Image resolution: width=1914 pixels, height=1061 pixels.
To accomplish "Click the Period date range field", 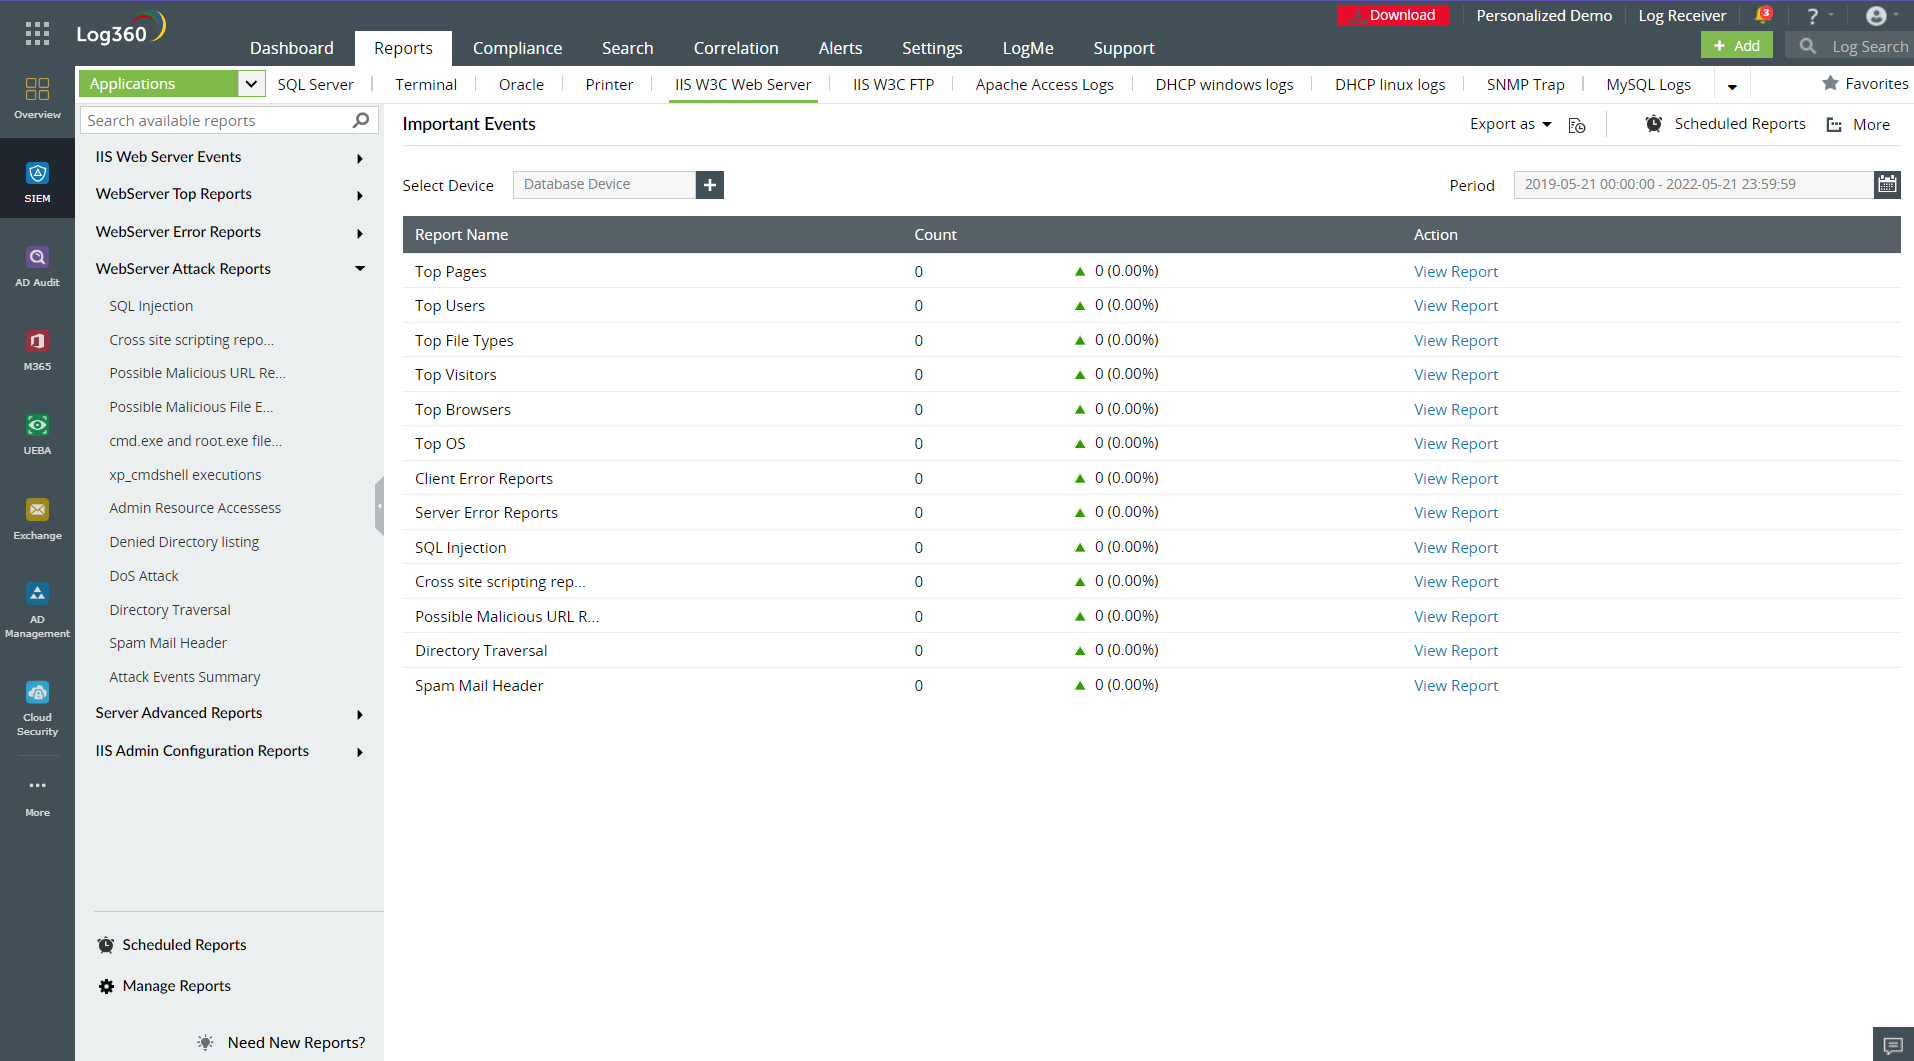I will coord(1693,184).
